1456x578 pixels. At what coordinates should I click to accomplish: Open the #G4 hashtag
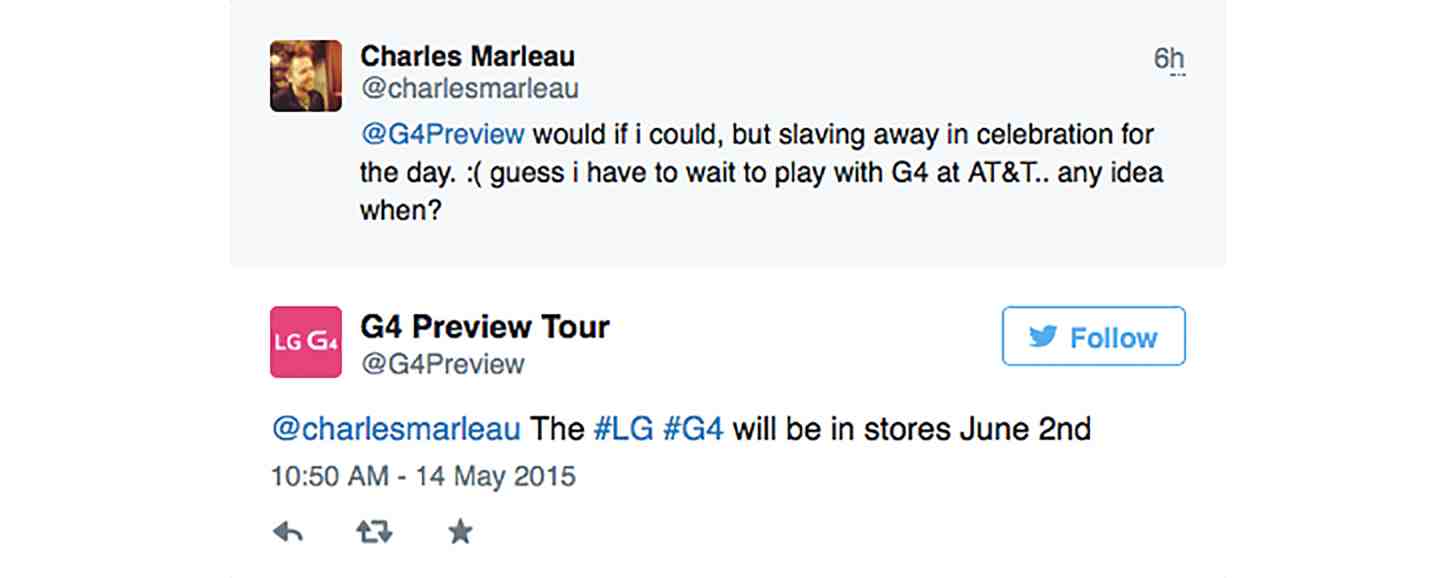[x=693, y=429]
